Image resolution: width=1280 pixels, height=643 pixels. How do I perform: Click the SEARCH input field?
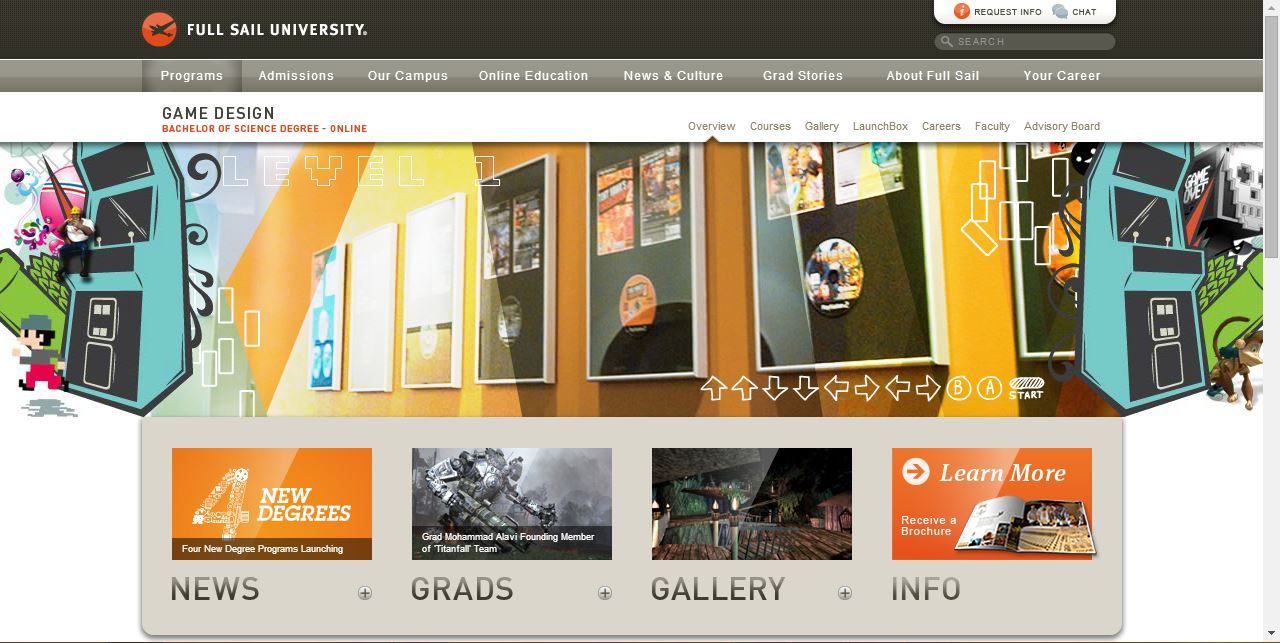(x=1025, y=41)
